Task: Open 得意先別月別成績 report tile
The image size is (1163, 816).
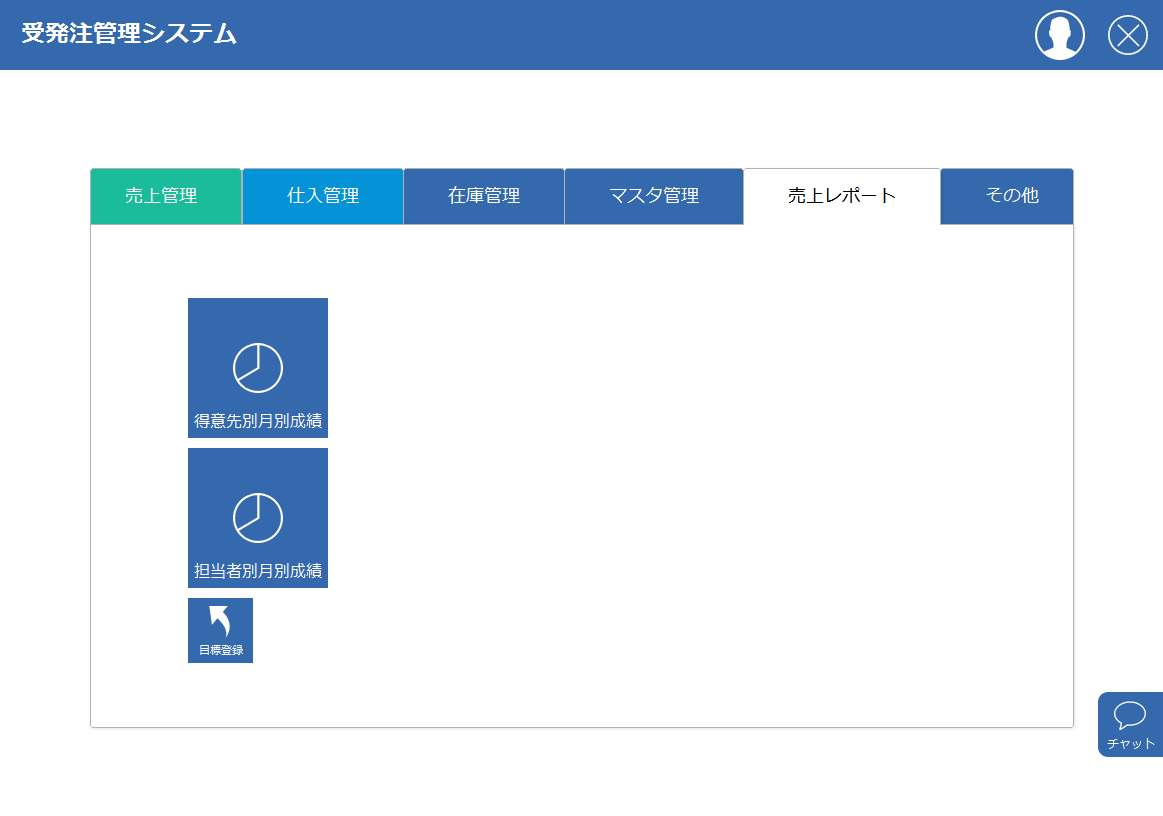Action: (257, 368)
